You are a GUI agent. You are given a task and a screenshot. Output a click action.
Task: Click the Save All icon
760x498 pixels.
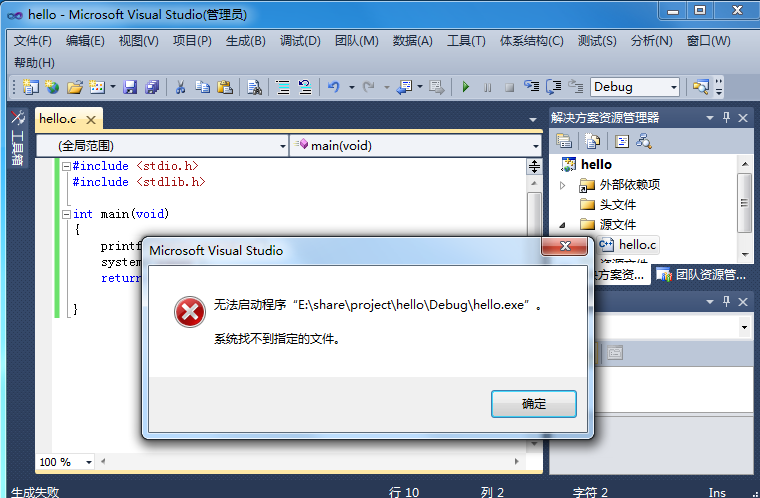[152, 87]
